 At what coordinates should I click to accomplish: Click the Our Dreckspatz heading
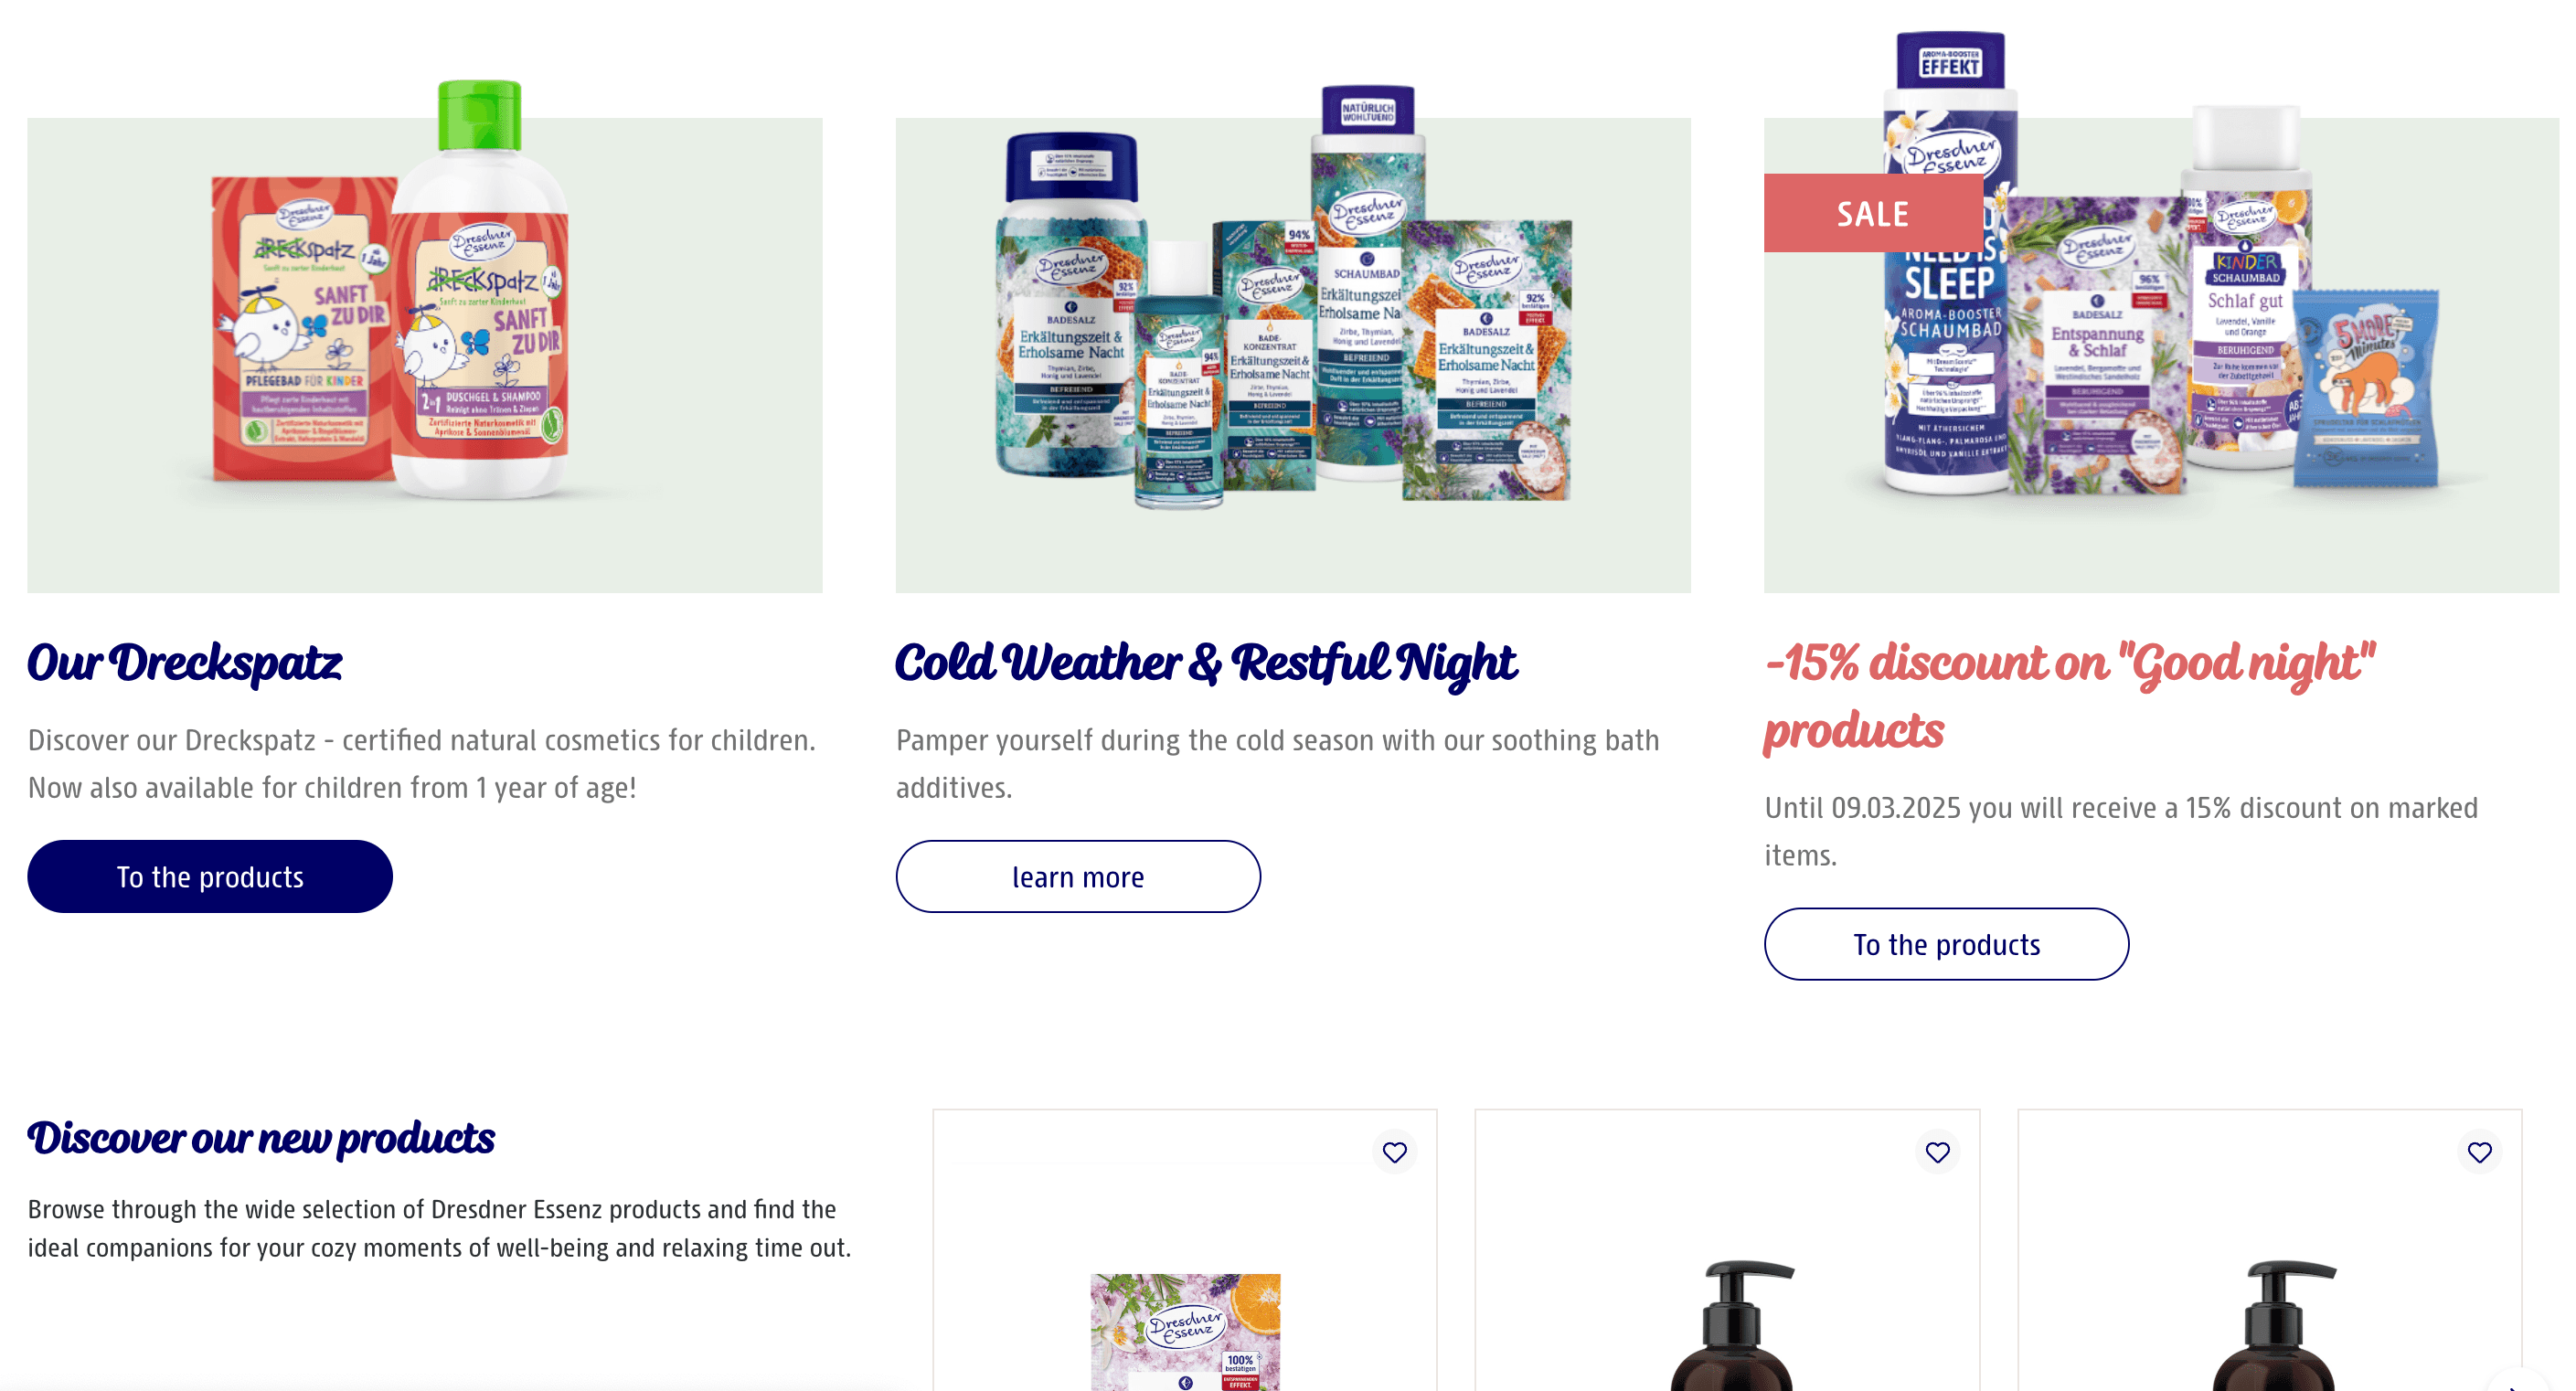[x=185, y=662]
